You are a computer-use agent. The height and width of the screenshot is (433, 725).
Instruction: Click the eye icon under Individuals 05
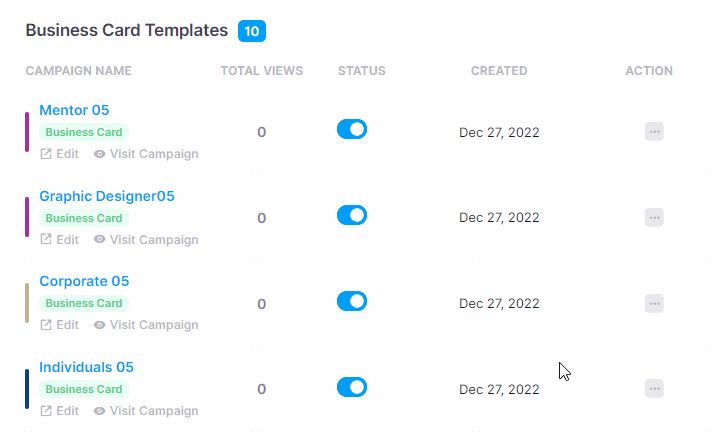pos(99,411)
